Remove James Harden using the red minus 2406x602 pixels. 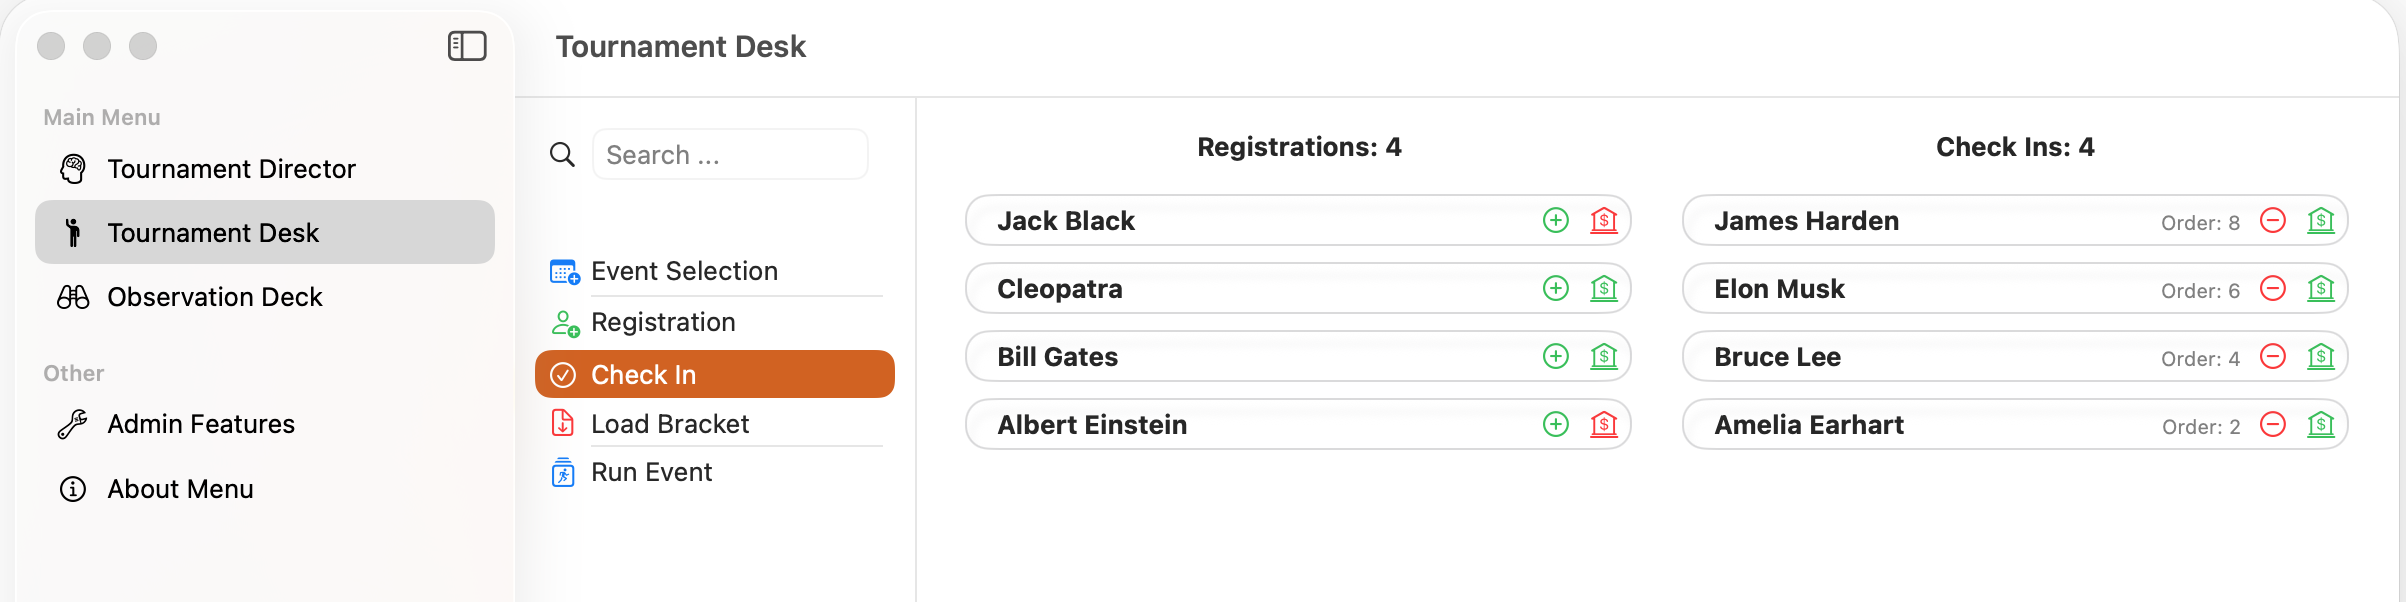coord(2273,220)
